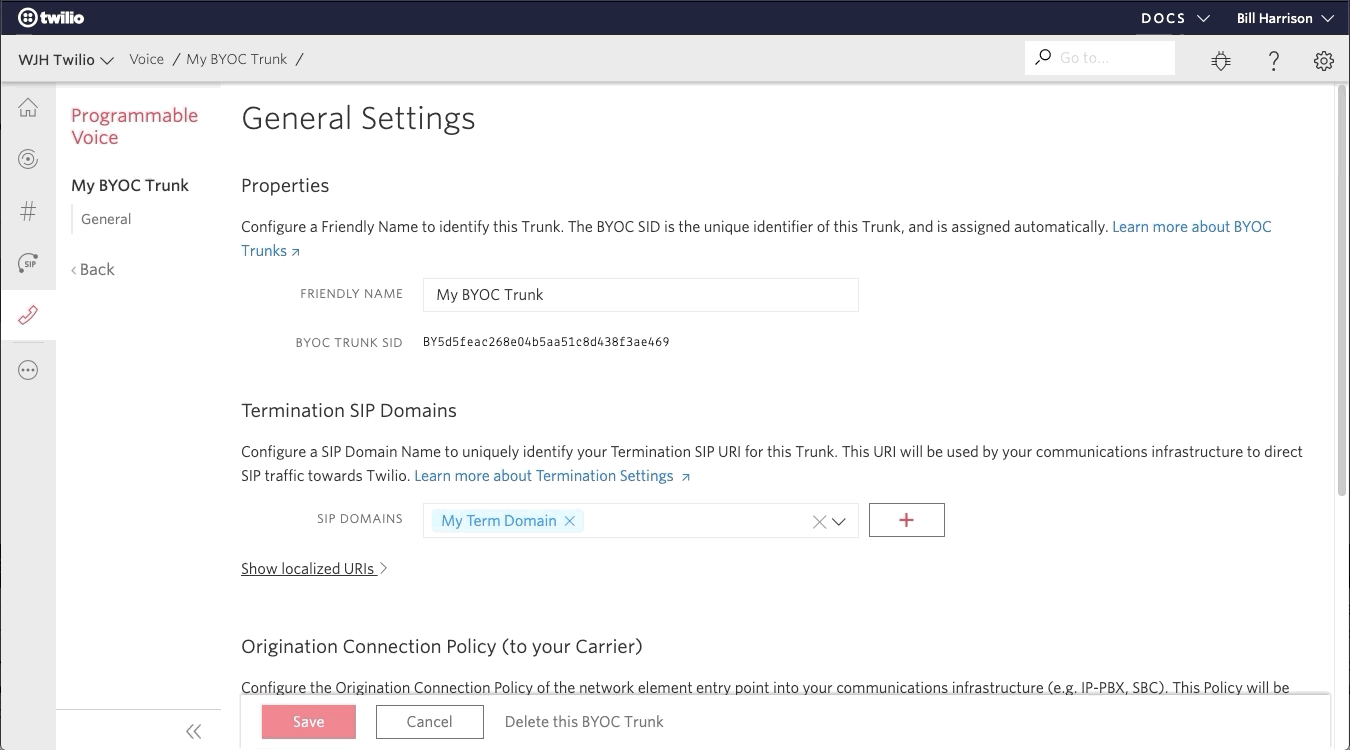Open Learn more about Termination Settings link
Screen dimensions: 1350x750
tap(552, 476)
